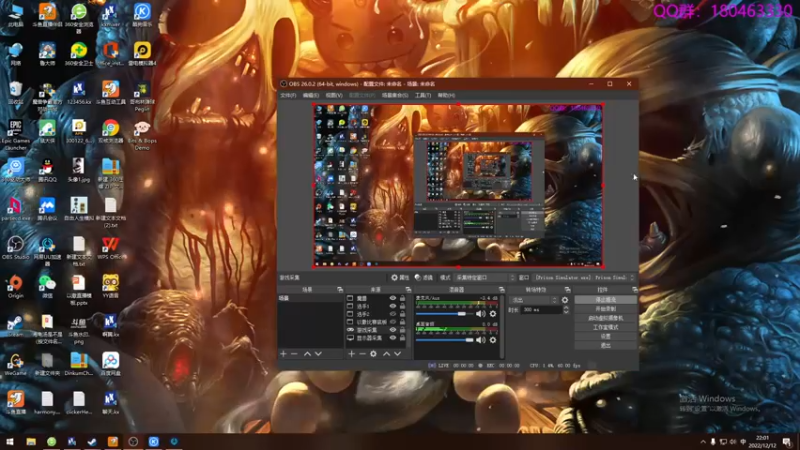Image resolution: width=800 pixels, height=450 pixels.
Task: Open transition properties gear icon
Action: (x=565, y=300)
